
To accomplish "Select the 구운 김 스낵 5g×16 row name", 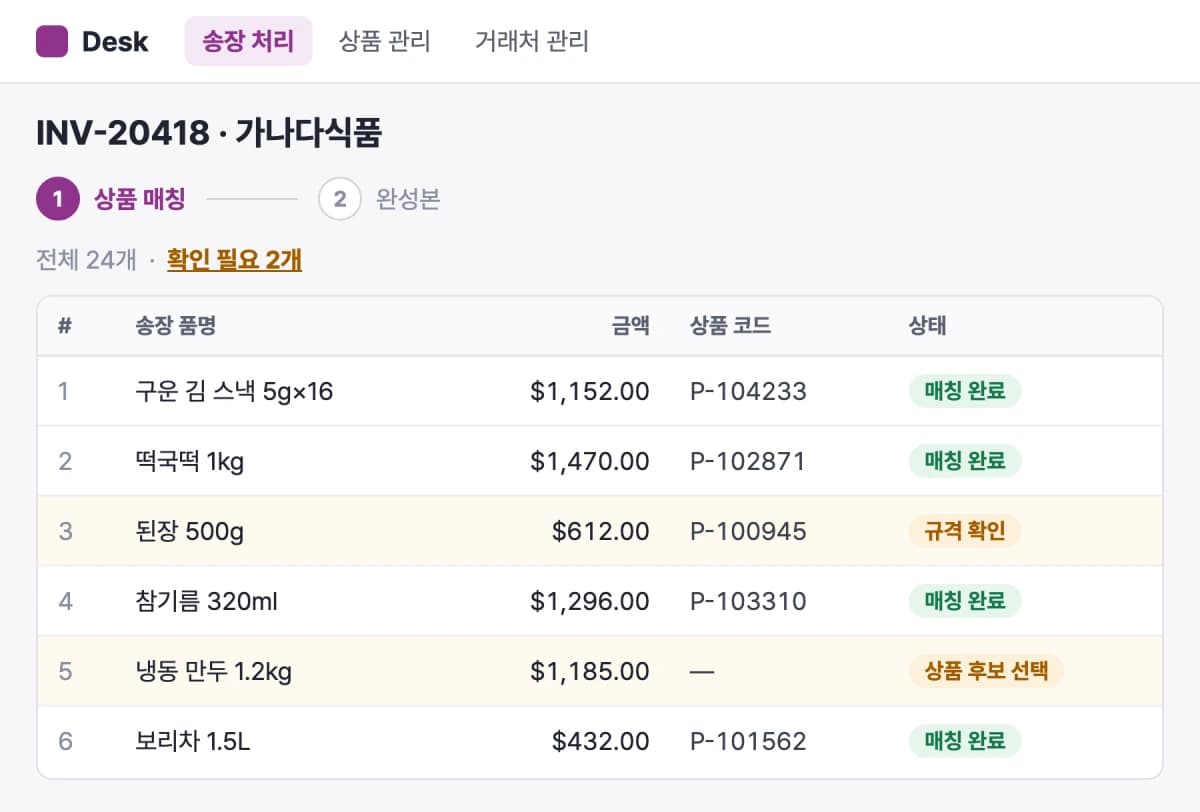I will pyautogui.click(x=234, y=391).
